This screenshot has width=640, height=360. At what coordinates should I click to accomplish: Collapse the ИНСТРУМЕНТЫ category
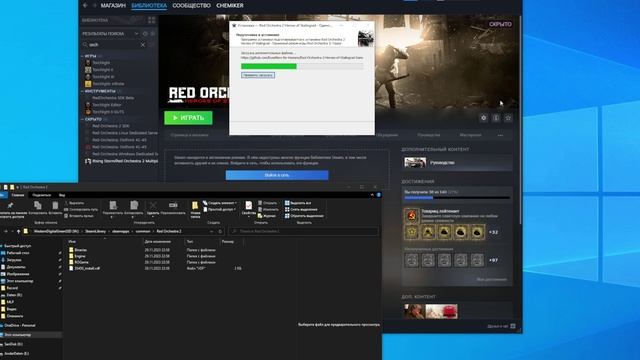coord(82,91)
